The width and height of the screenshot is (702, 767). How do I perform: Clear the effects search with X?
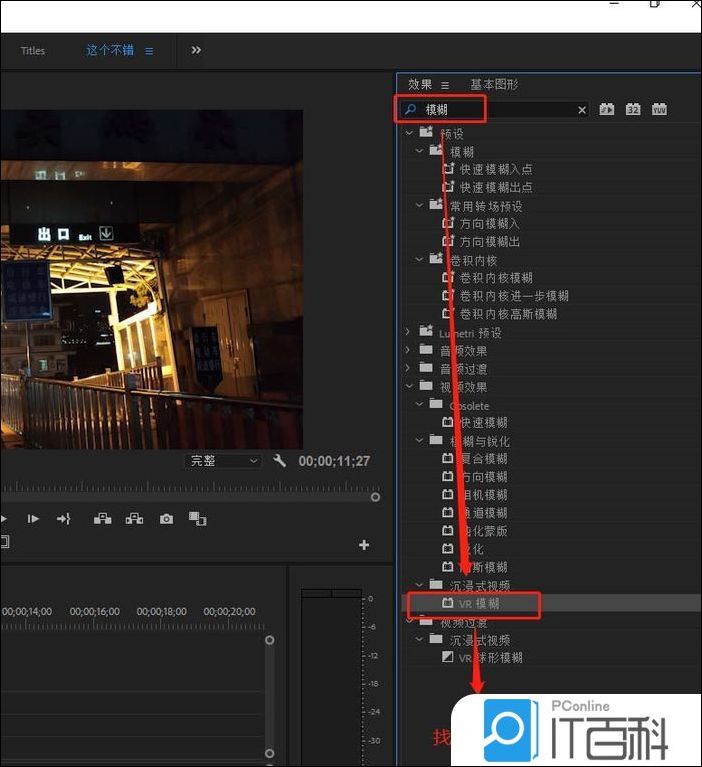(x=582, y=110)
